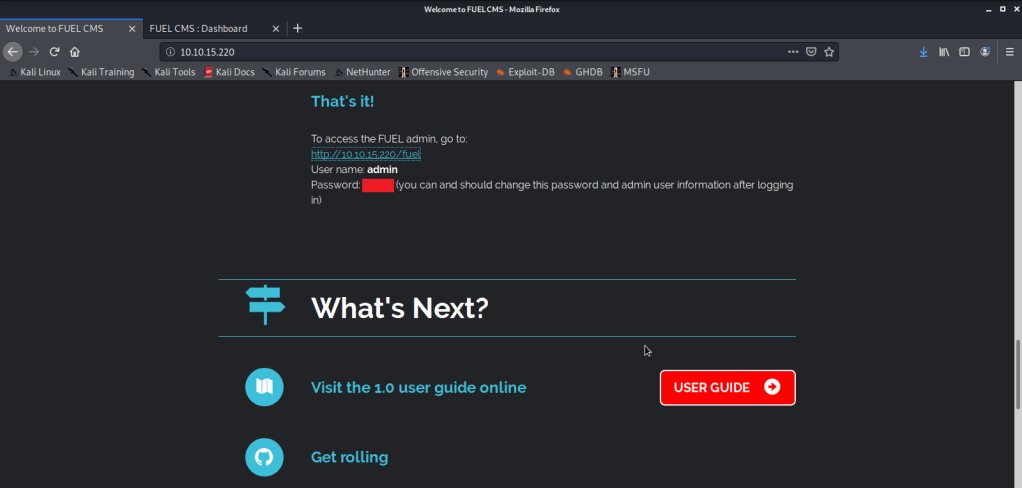1022x488 pixels.
Task: Click the browser Back arrow button
Action: click(14, 51)
